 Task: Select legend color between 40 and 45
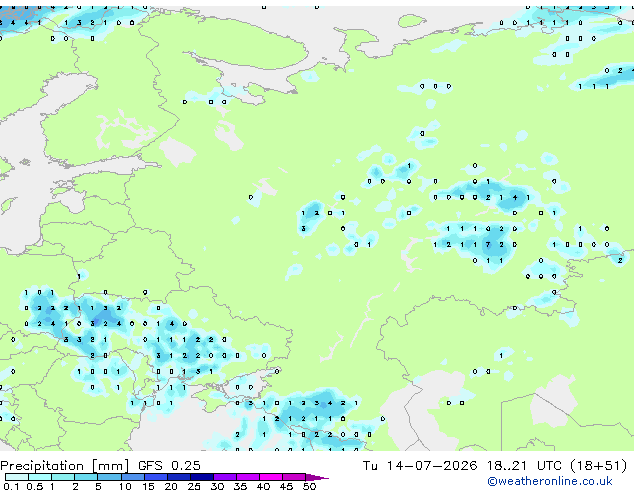(x=271, y=477)
